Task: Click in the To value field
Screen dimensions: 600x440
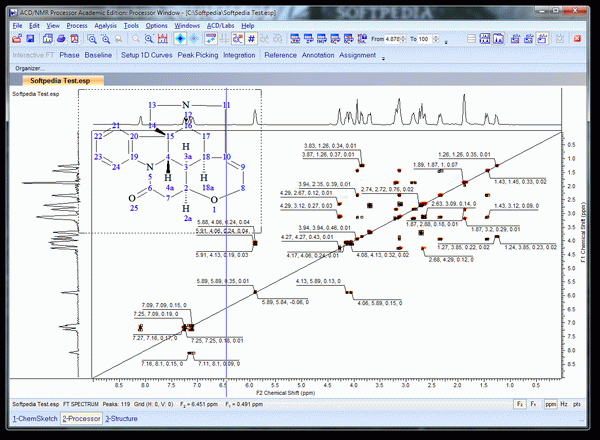Action: pos(425,39)
